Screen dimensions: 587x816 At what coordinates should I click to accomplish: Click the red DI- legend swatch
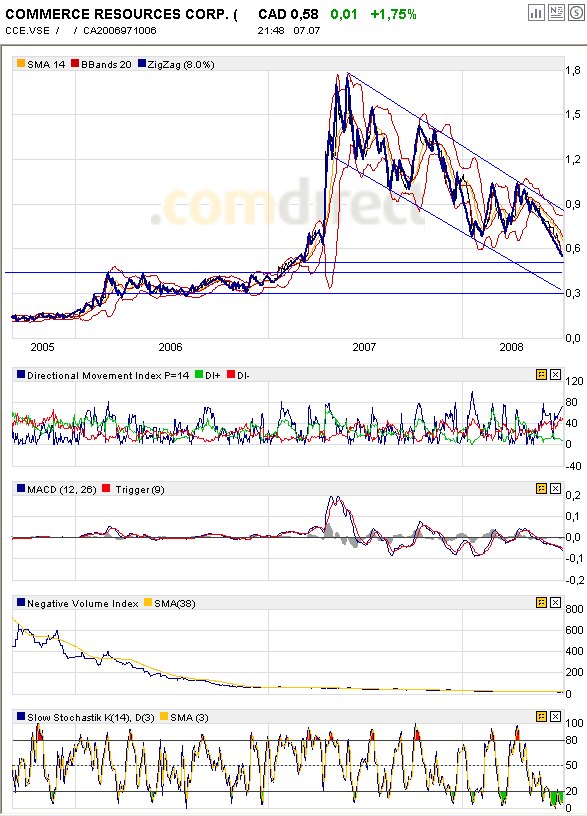(x=231, y=374)
